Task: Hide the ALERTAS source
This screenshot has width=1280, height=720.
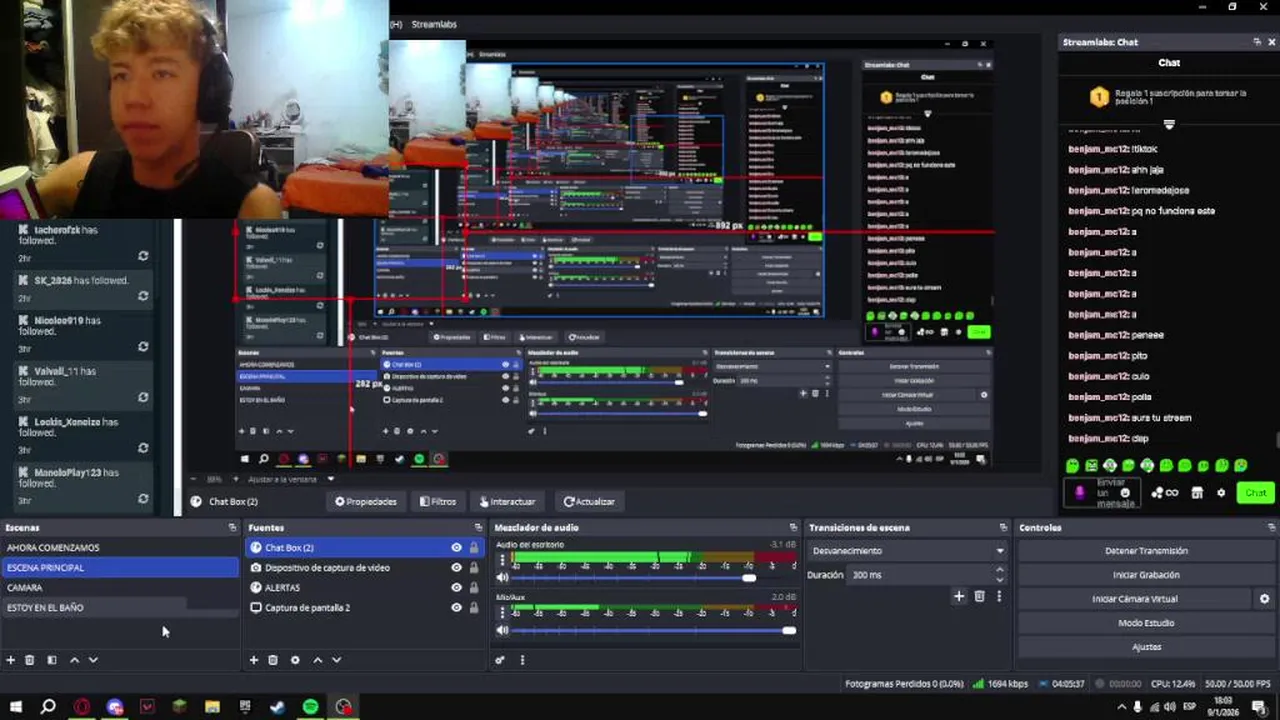Action: (456, 588)
